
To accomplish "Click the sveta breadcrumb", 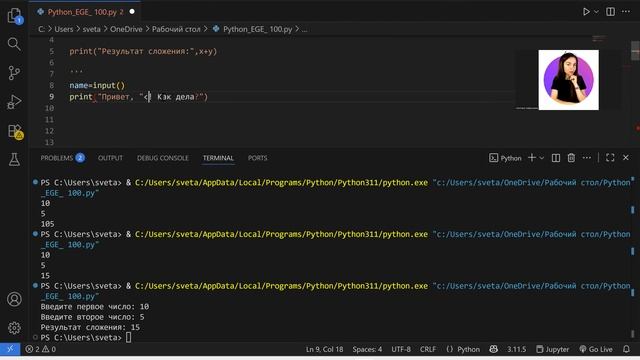I will pyautogui.click(x=91, y=29).
